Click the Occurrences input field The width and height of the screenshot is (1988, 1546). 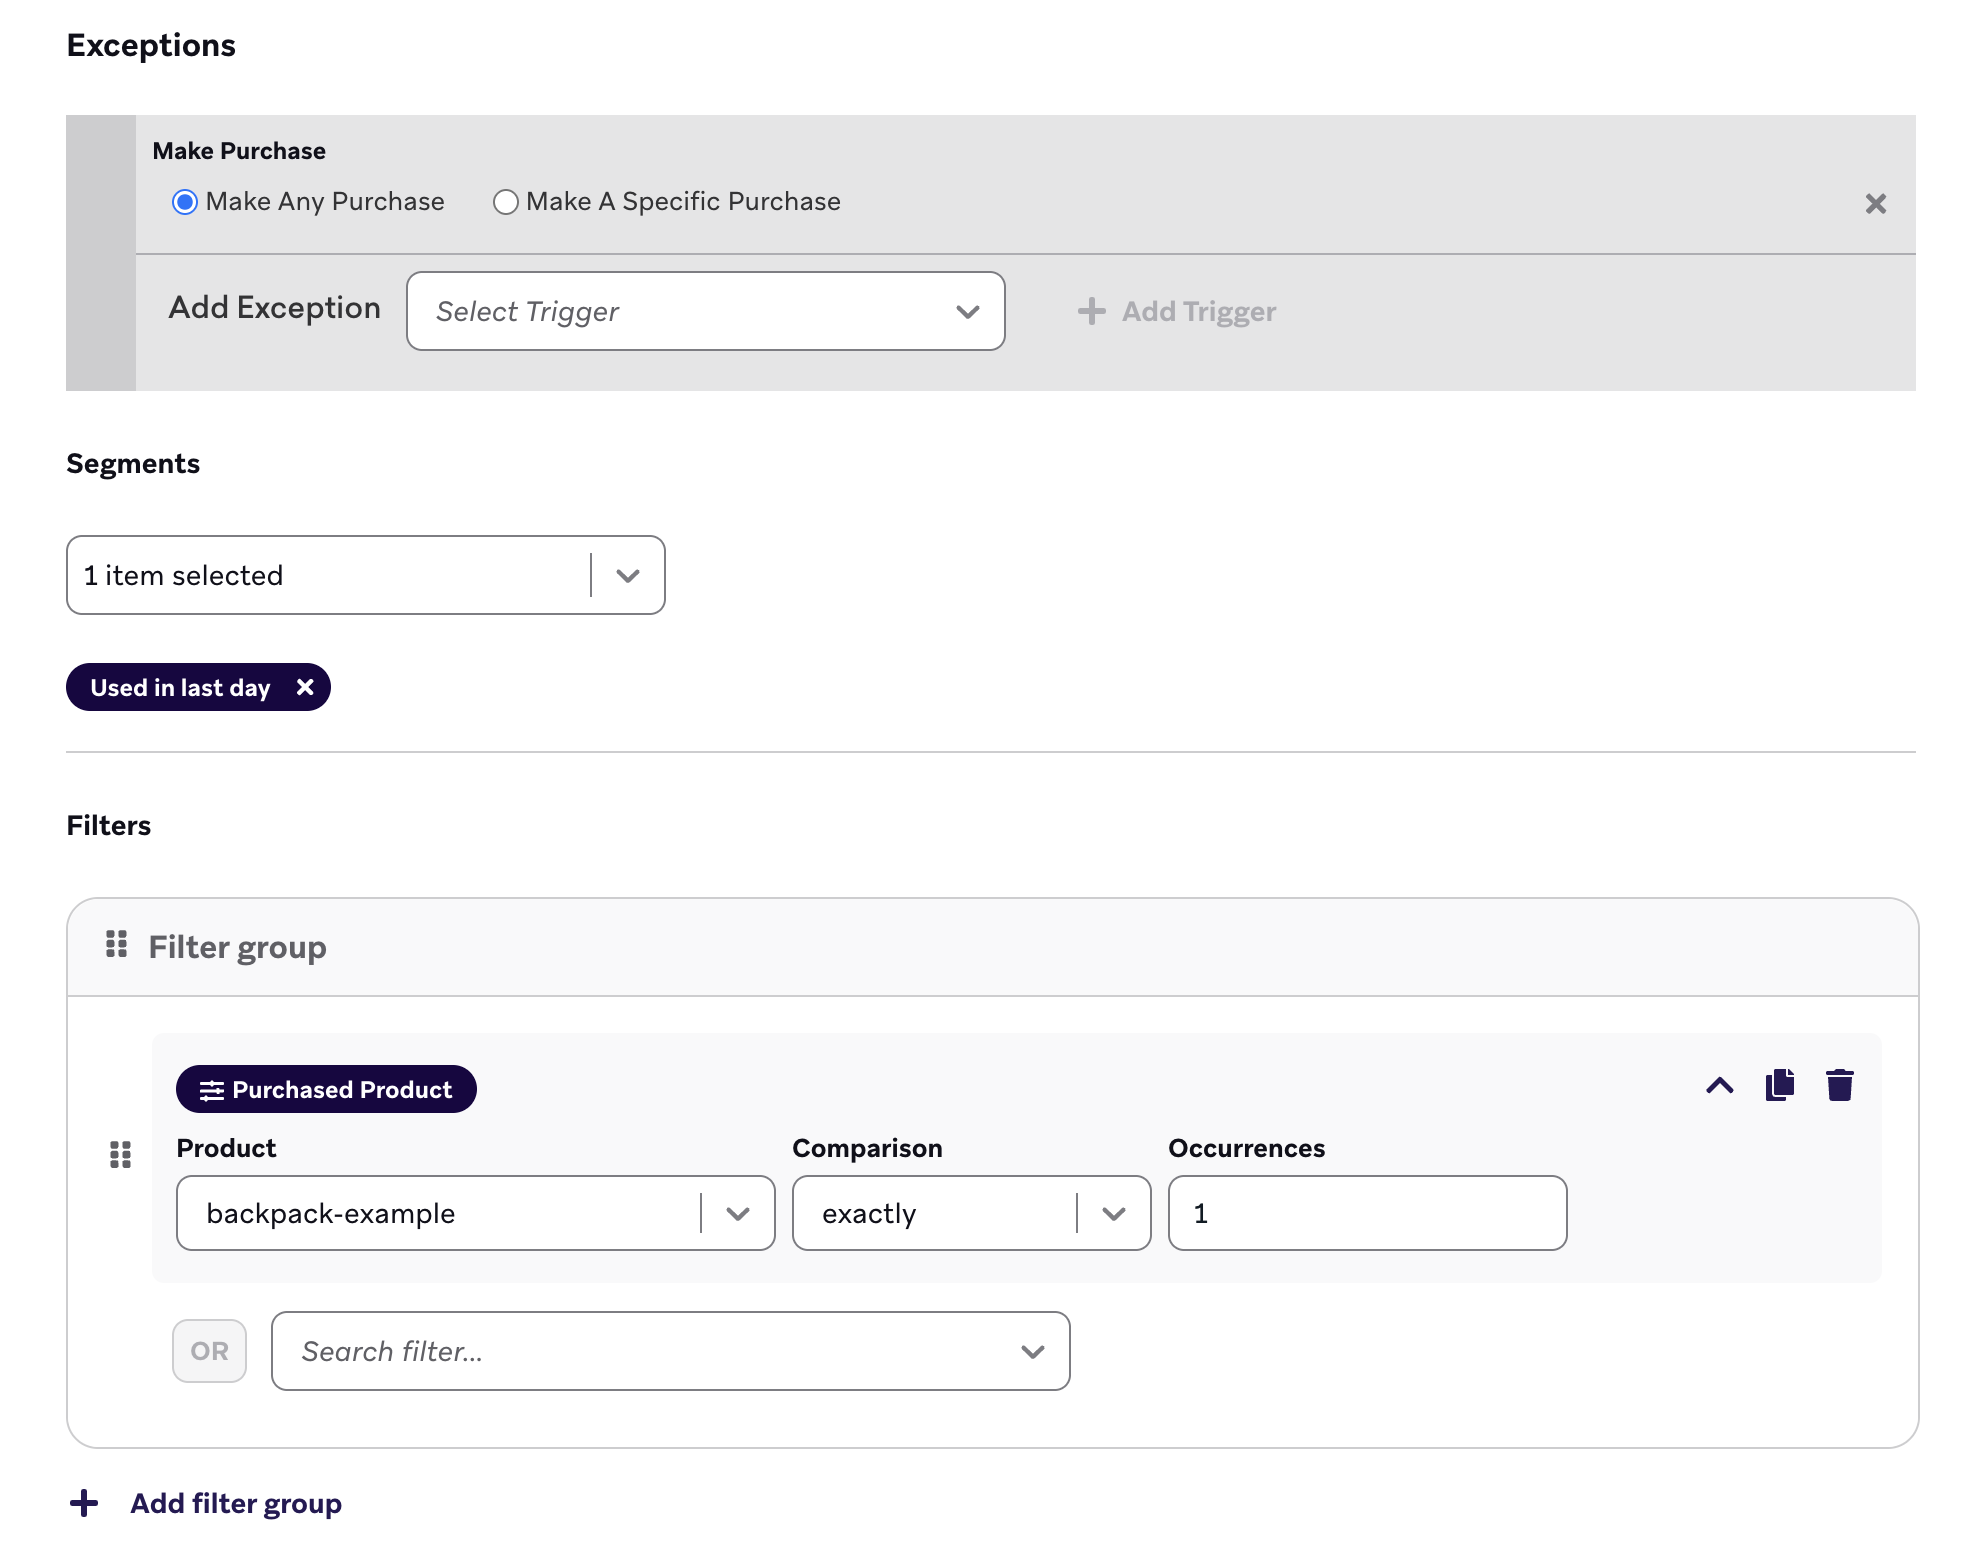click(x=1366, y=1213)
